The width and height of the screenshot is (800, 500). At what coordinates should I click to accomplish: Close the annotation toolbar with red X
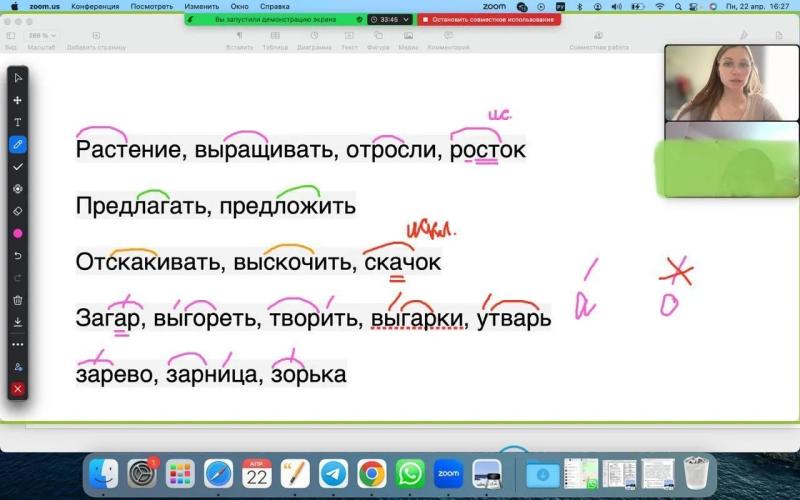coord(18,389)
